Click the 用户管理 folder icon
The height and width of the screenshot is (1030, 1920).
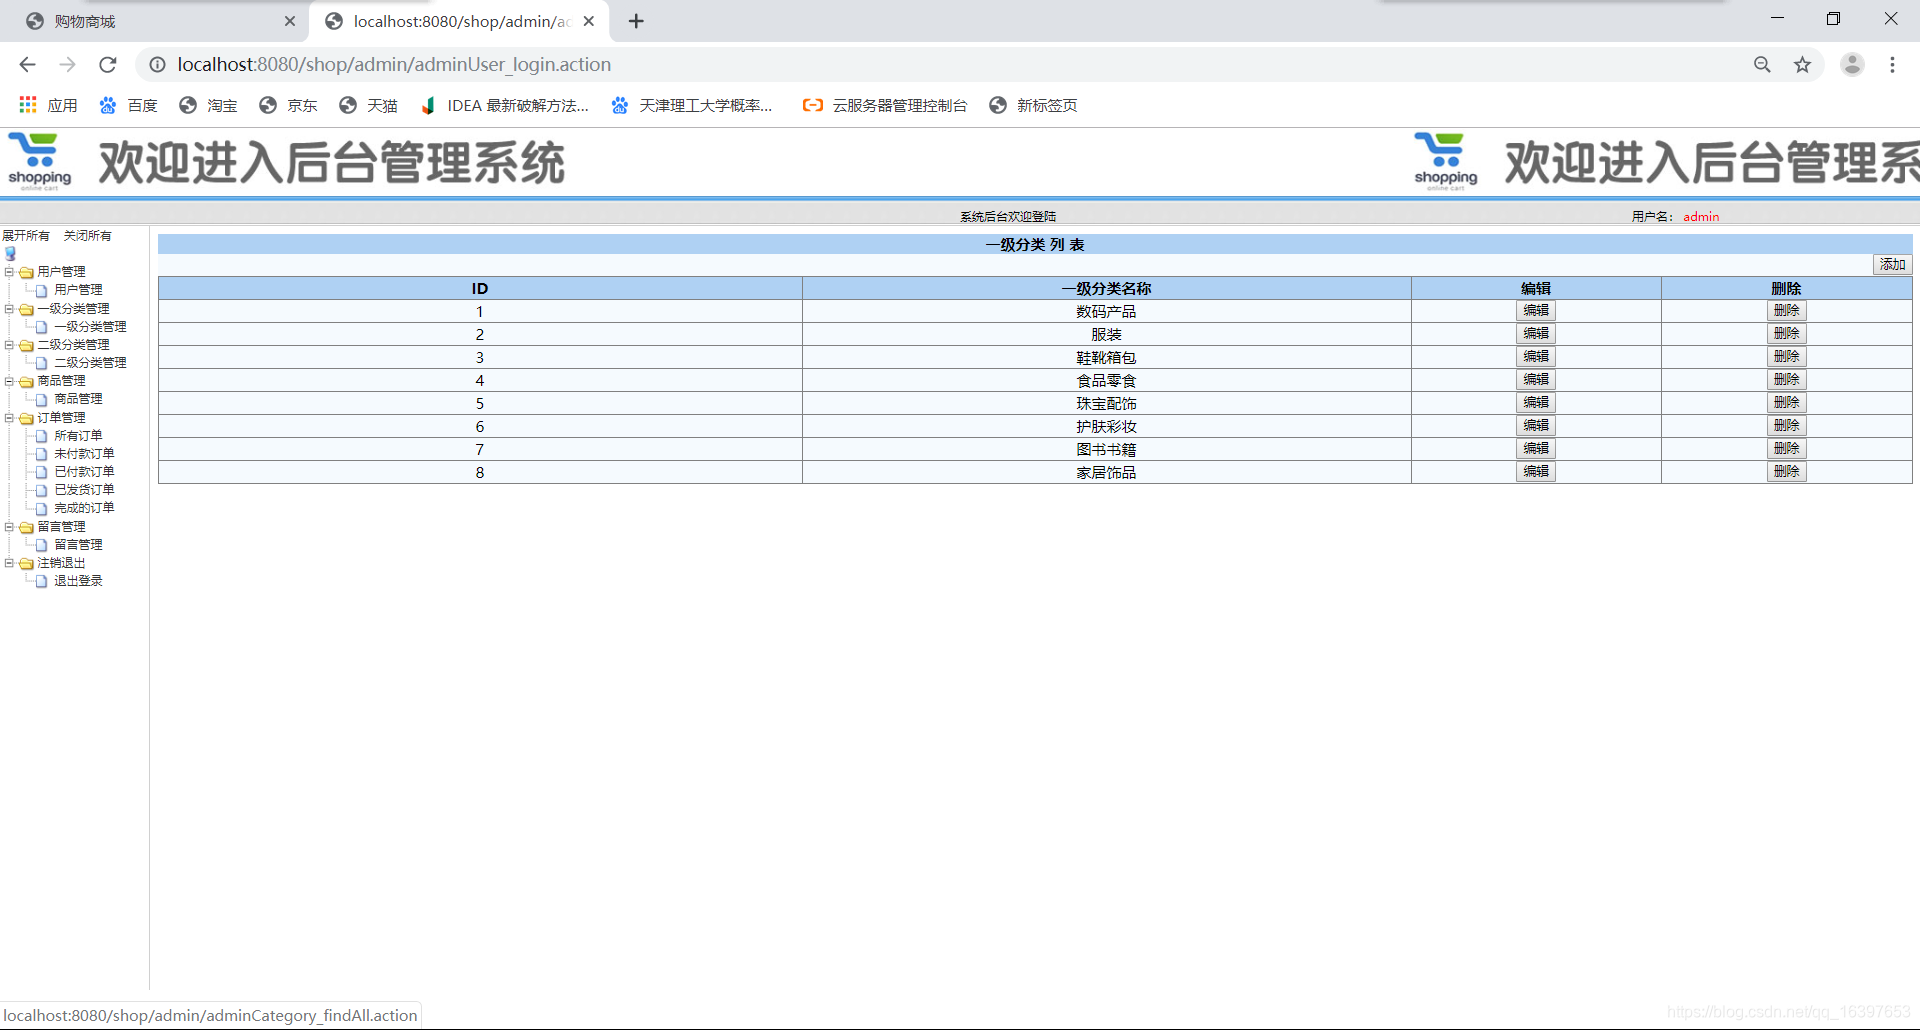pyautogui.click(x=27, y=272)
